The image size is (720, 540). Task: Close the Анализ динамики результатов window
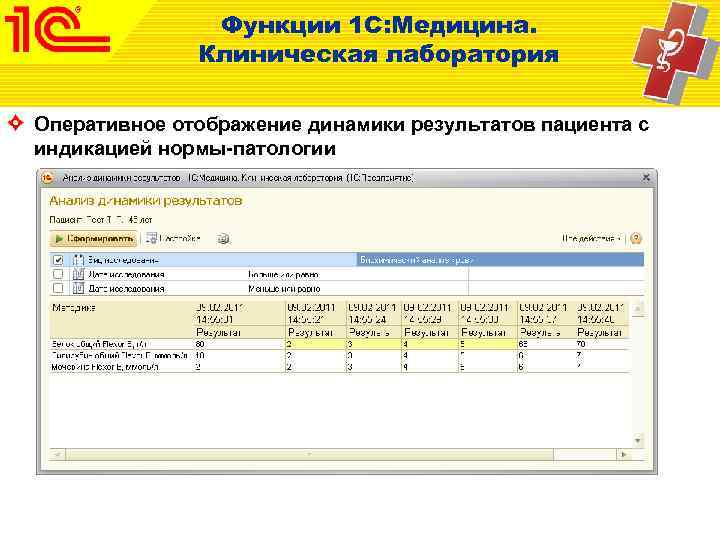[x=646, y=177]
